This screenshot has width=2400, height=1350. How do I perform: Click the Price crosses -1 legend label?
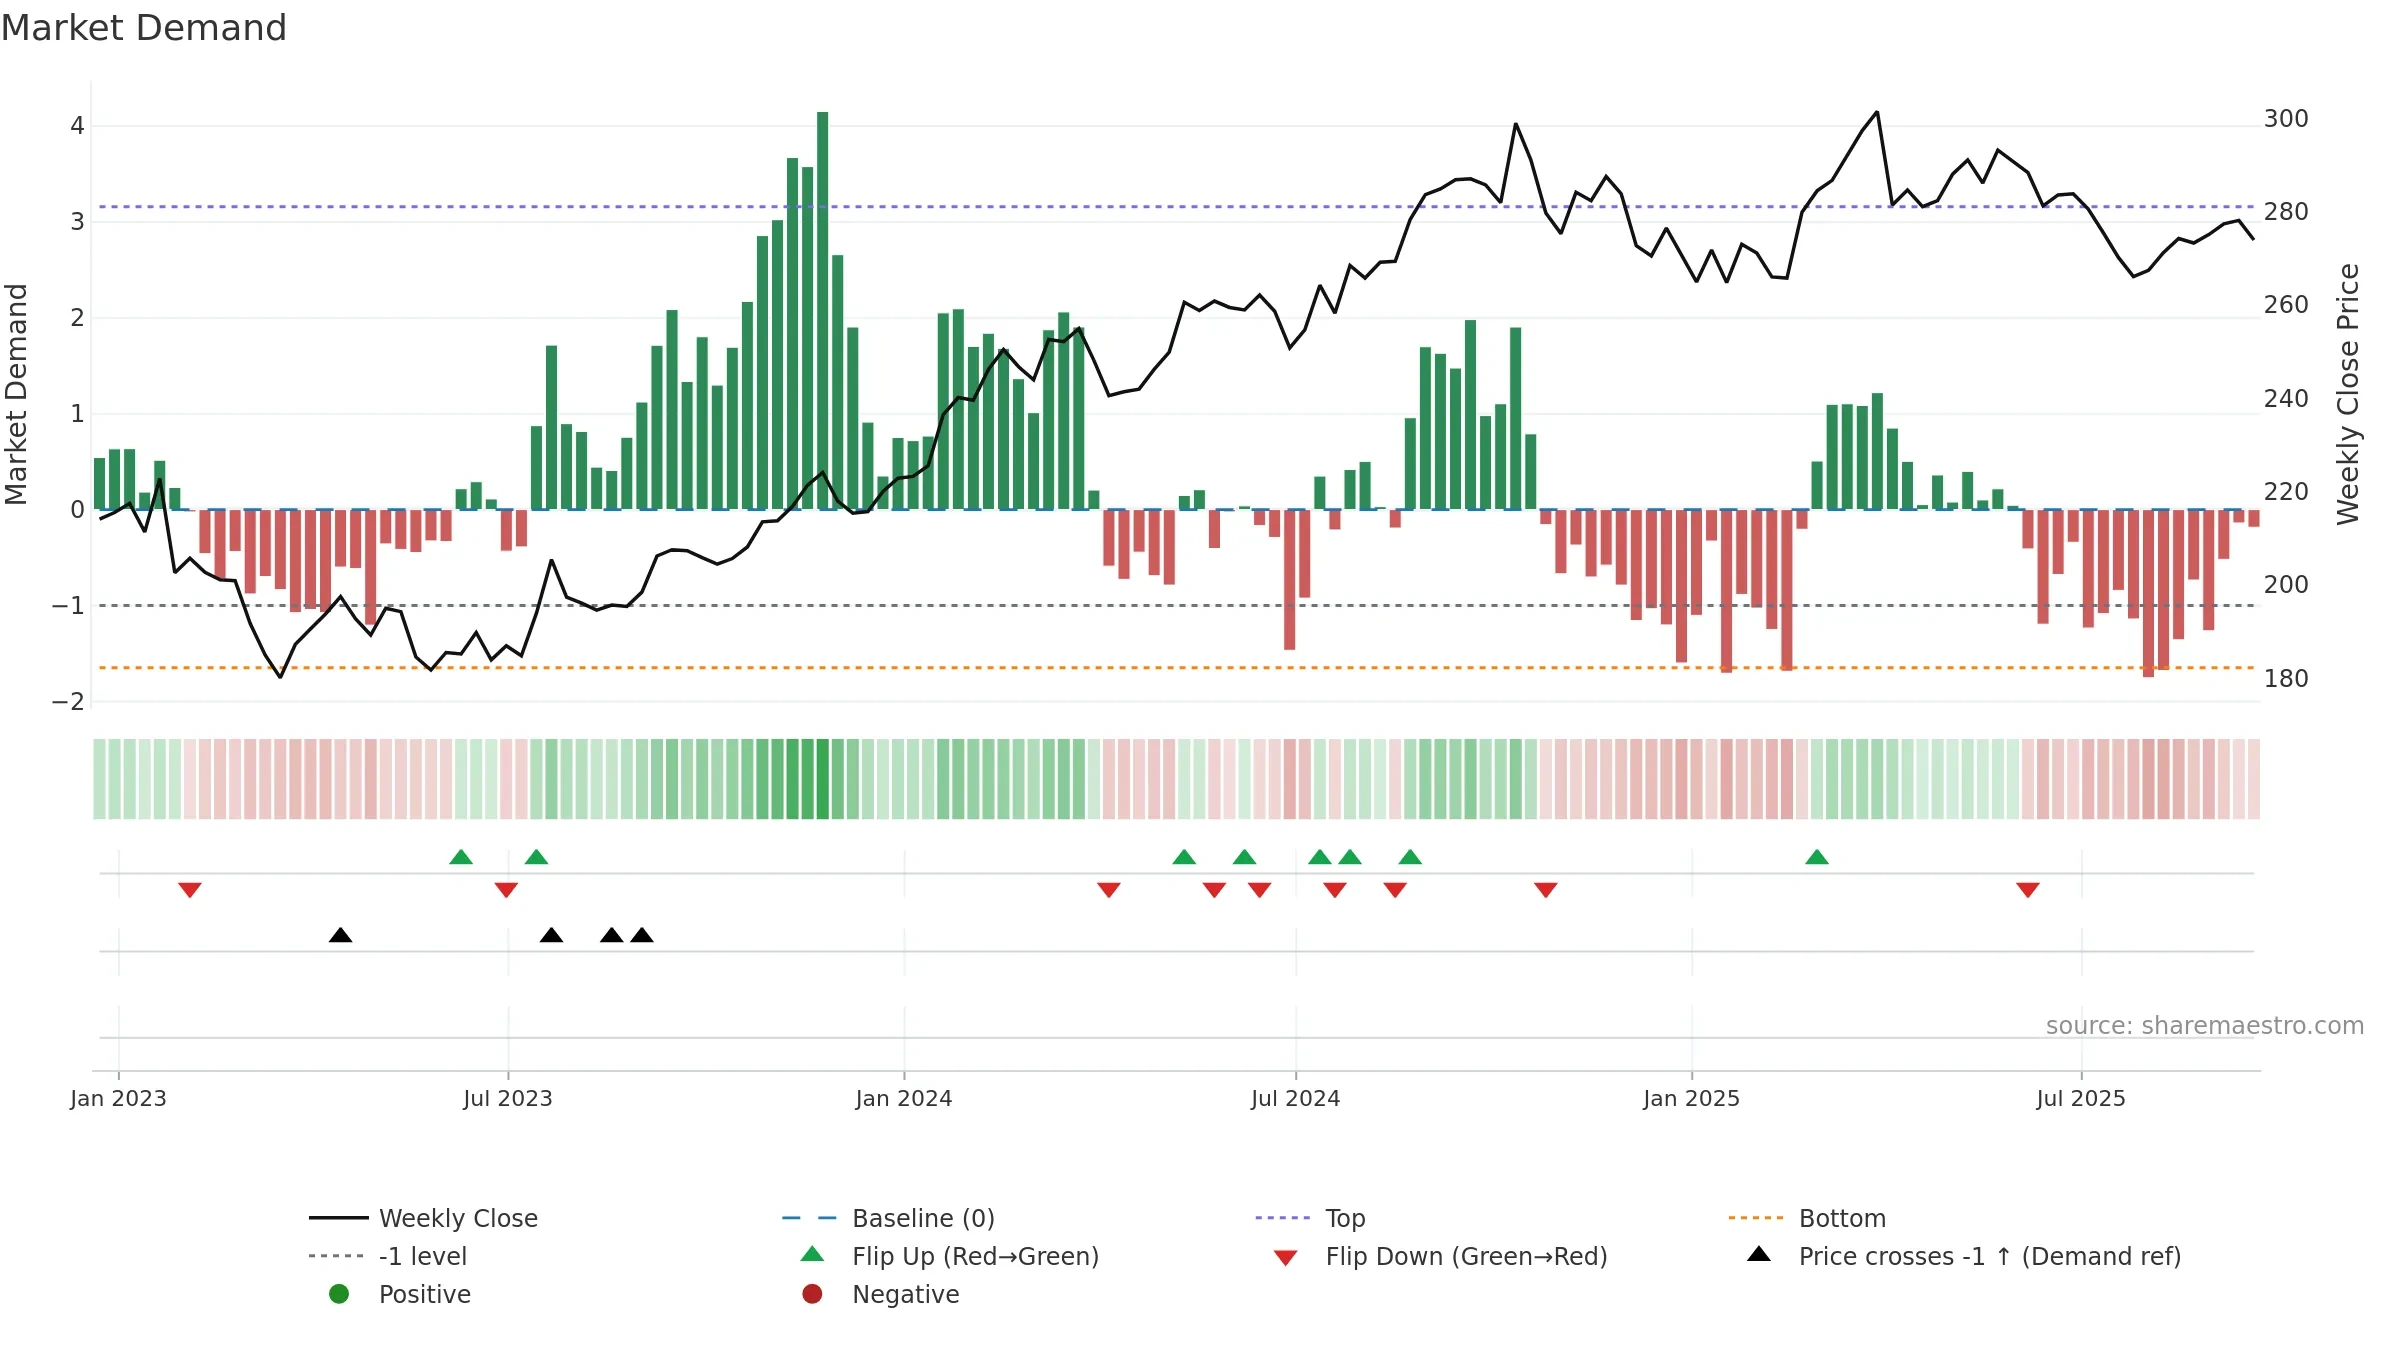coord(1990,1256)
